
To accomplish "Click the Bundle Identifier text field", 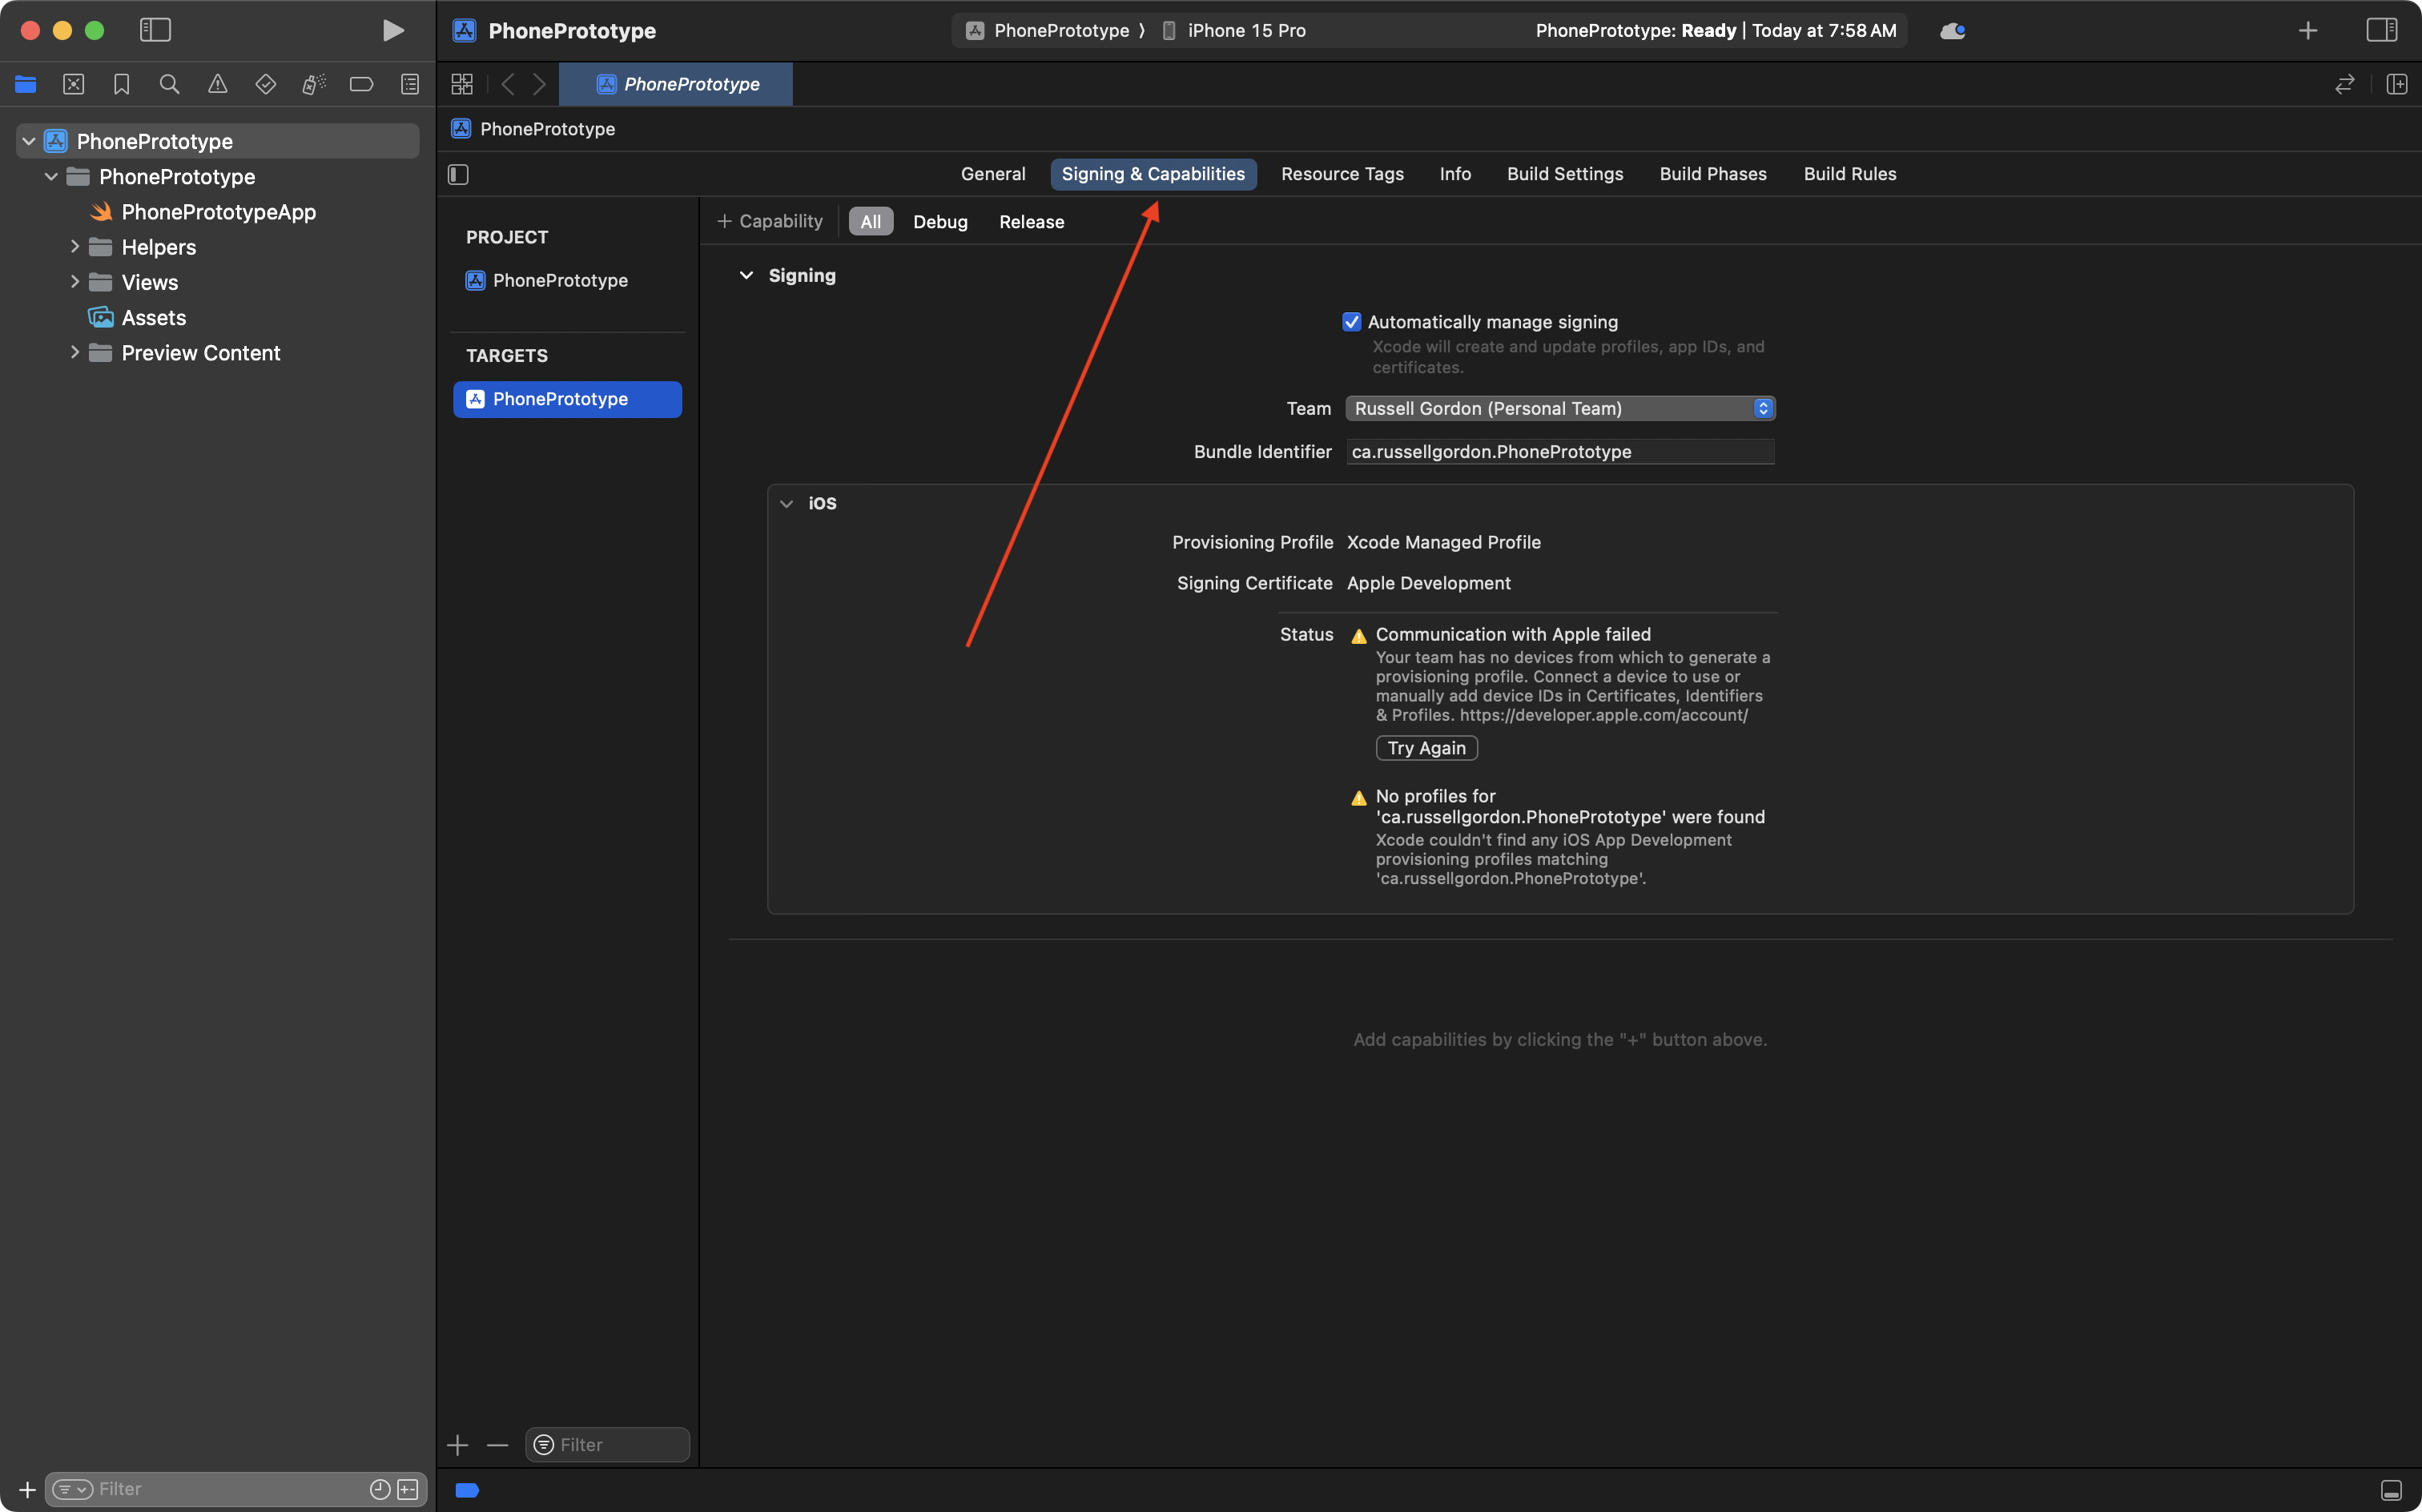I will pos(1559,452).
